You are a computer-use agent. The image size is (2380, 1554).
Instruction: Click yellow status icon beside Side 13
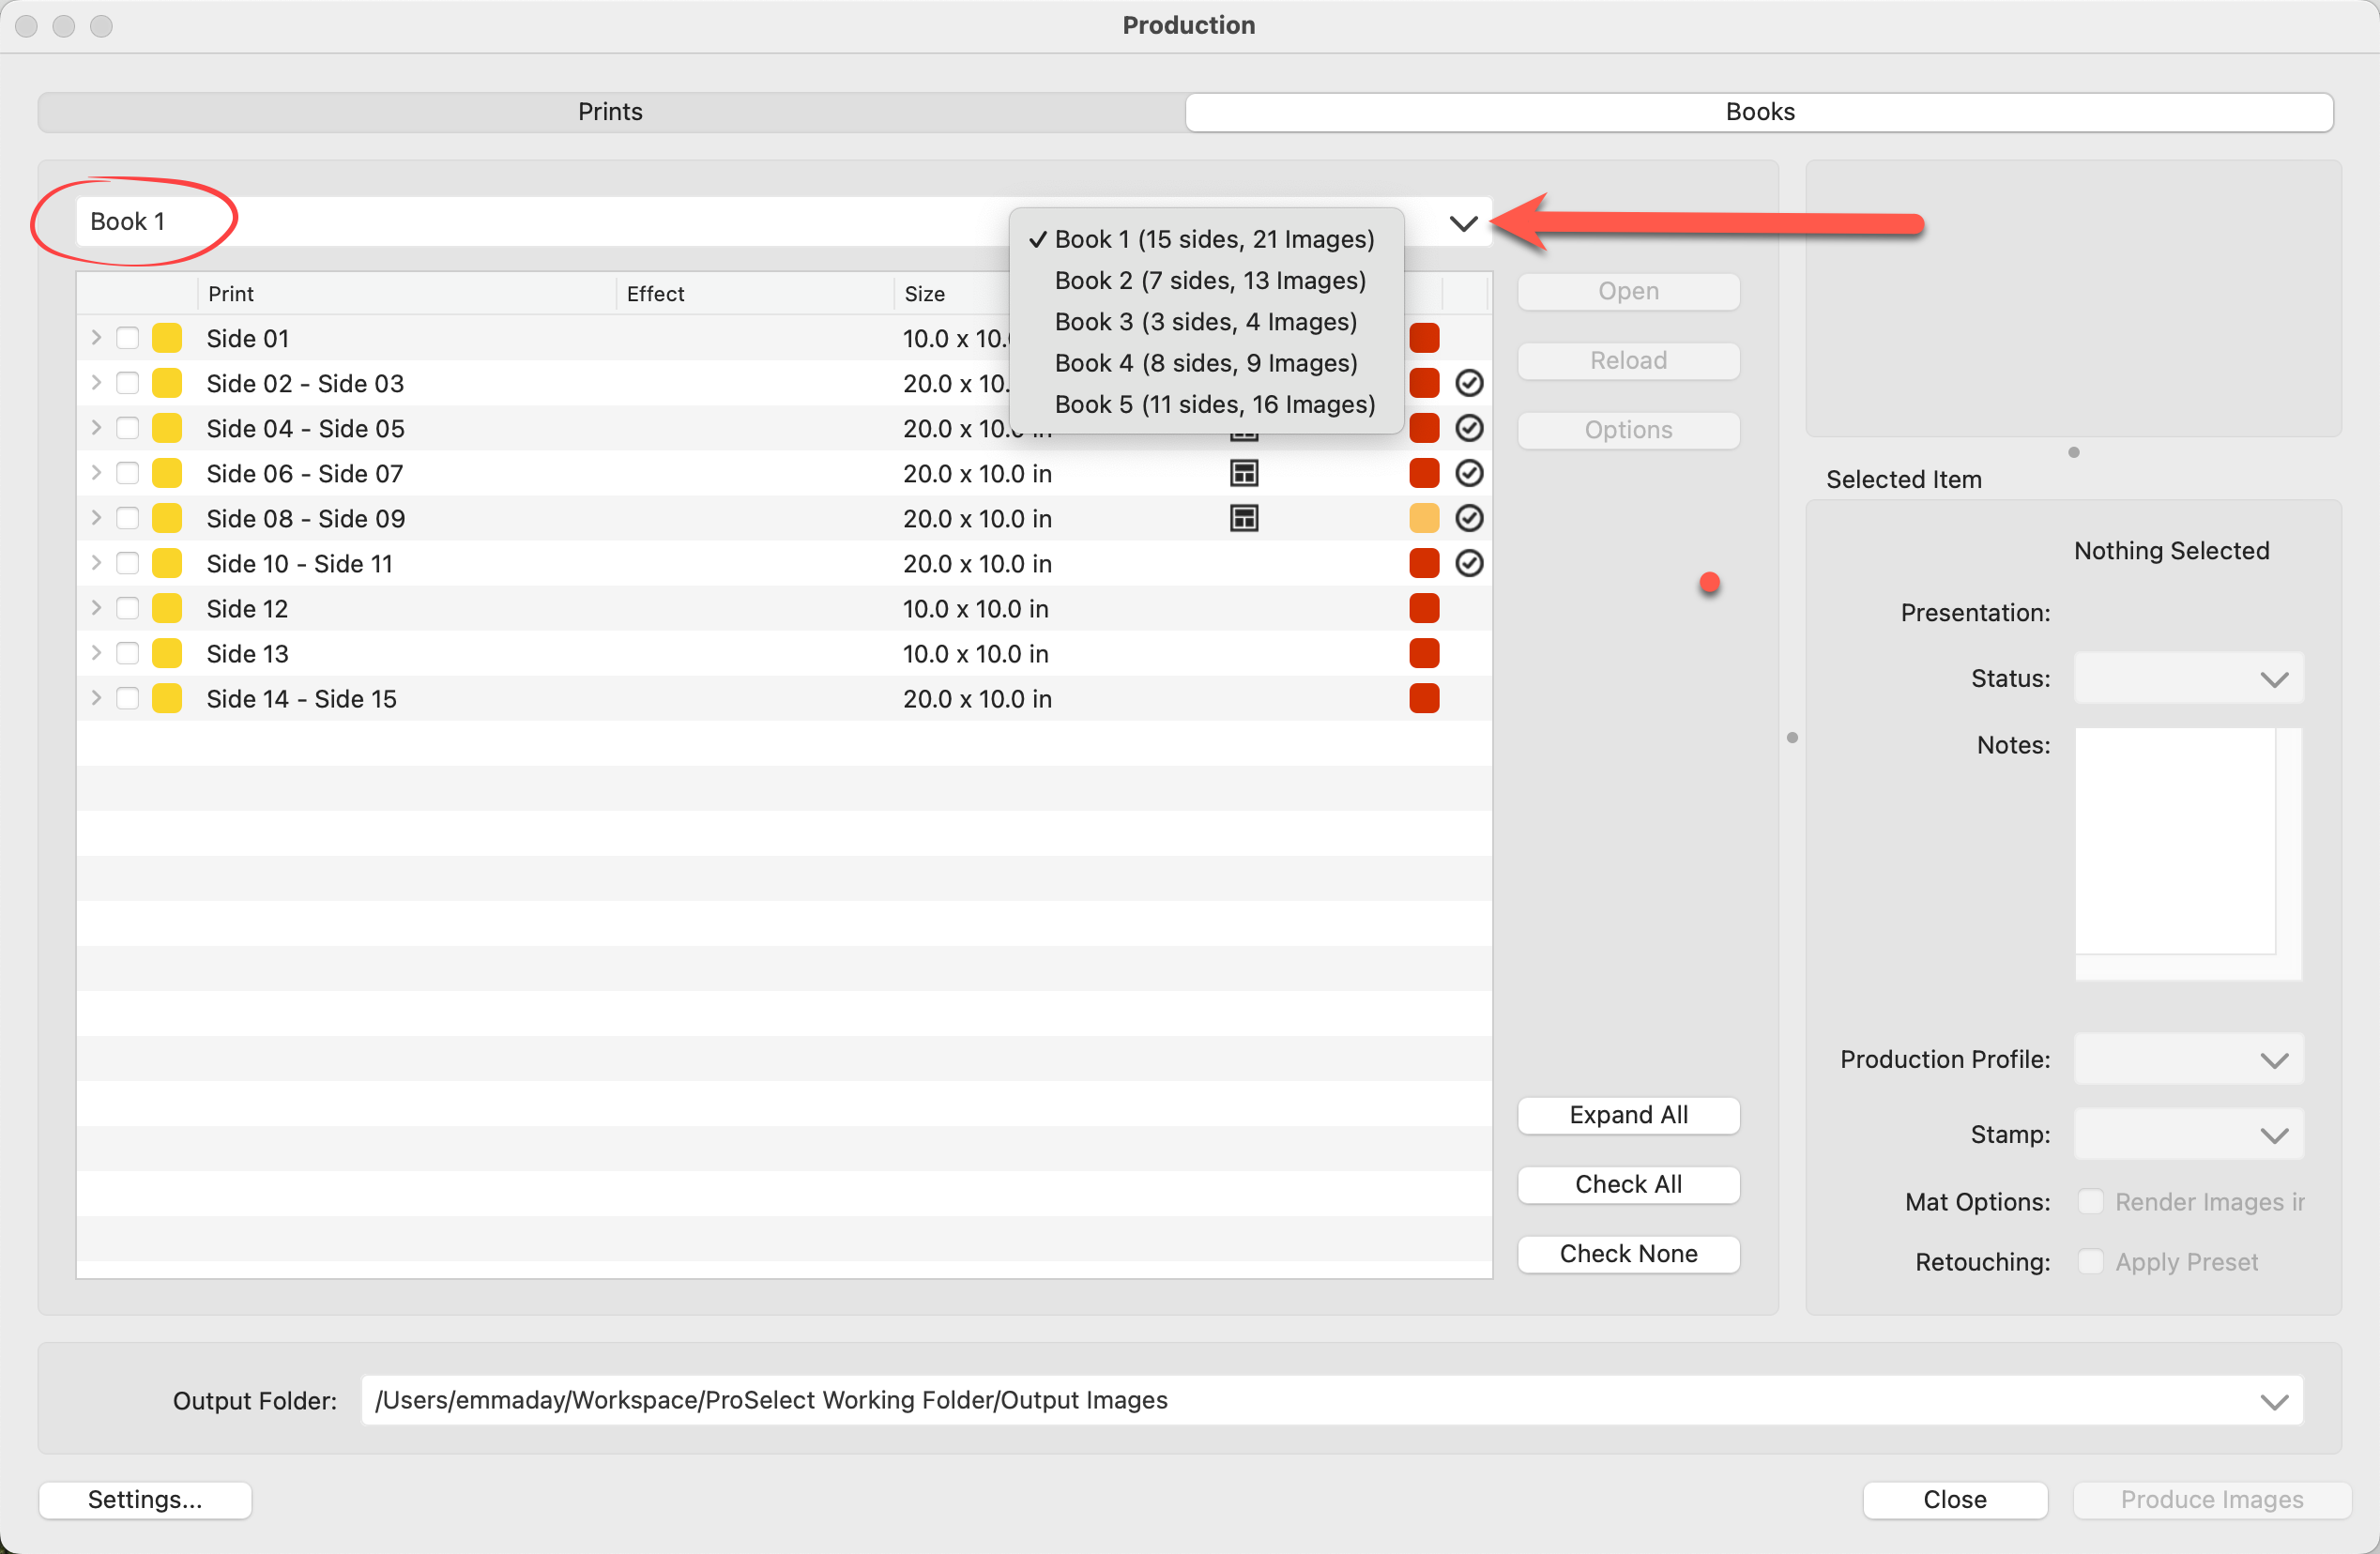point(166,653)
